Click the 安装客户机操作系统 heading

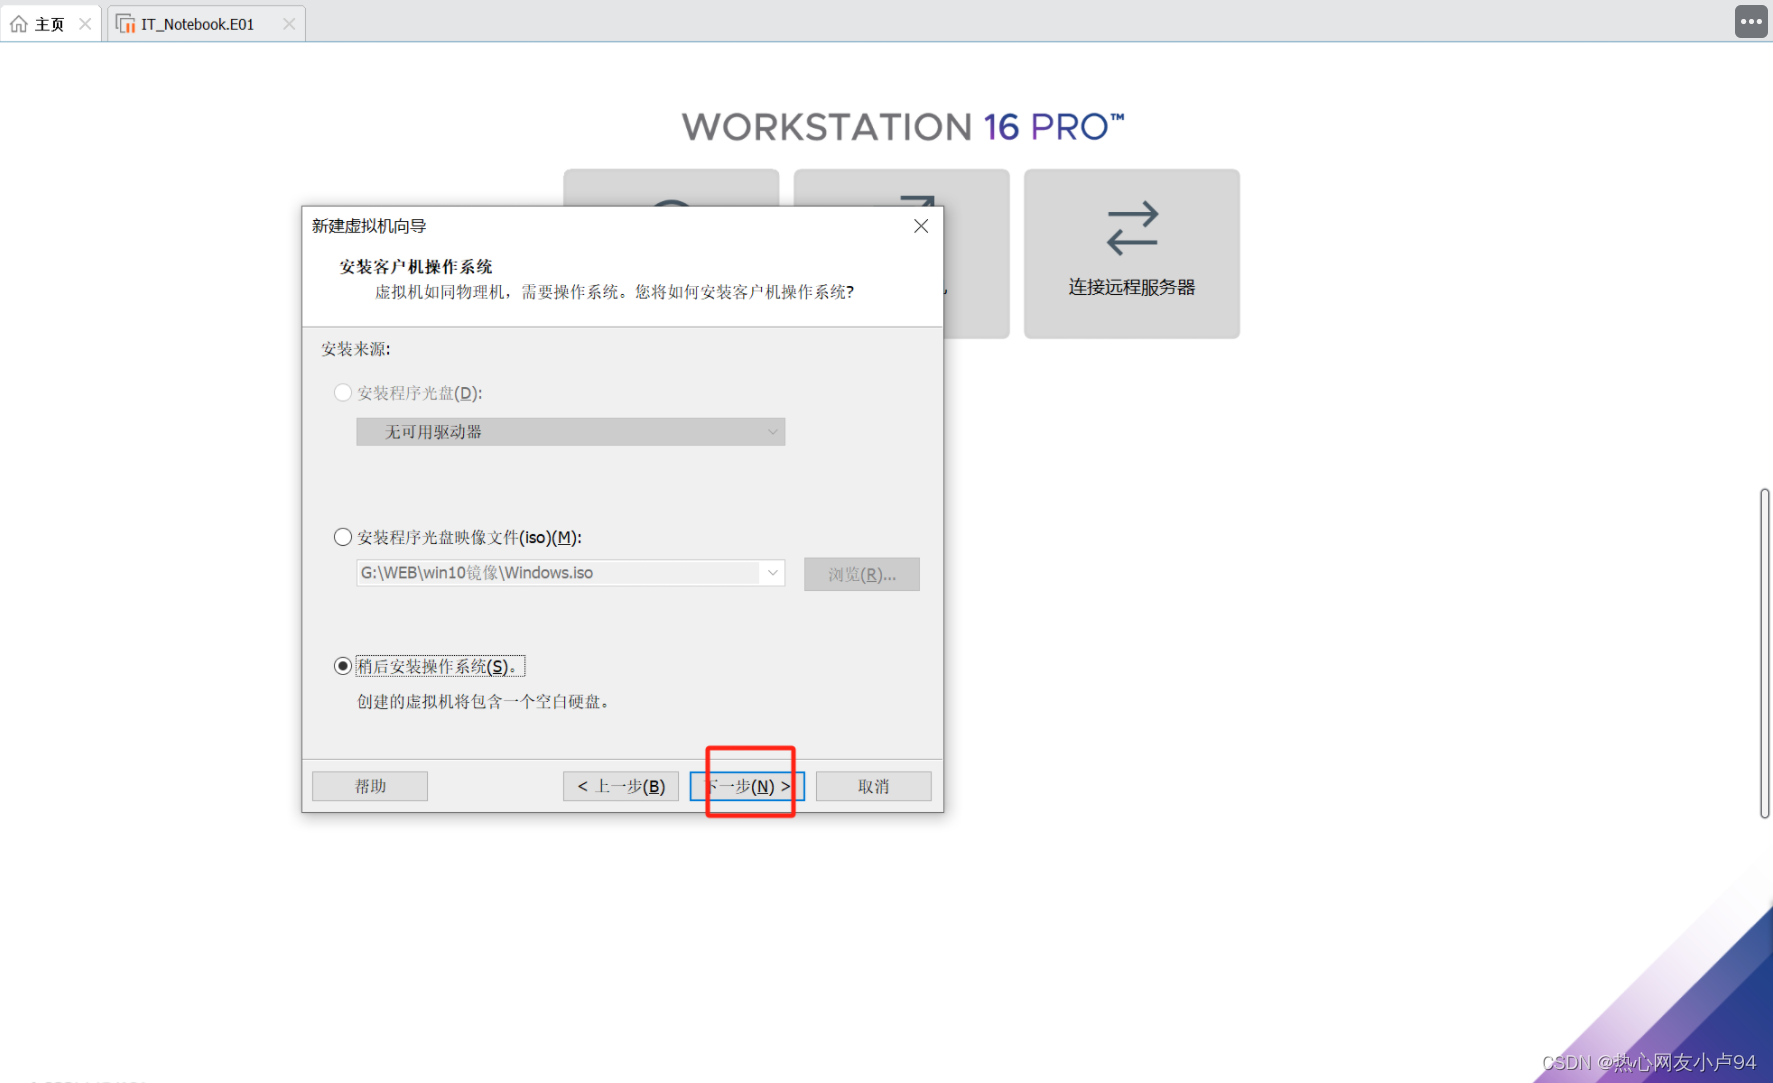pyautogui.click(x=416, y=267)
